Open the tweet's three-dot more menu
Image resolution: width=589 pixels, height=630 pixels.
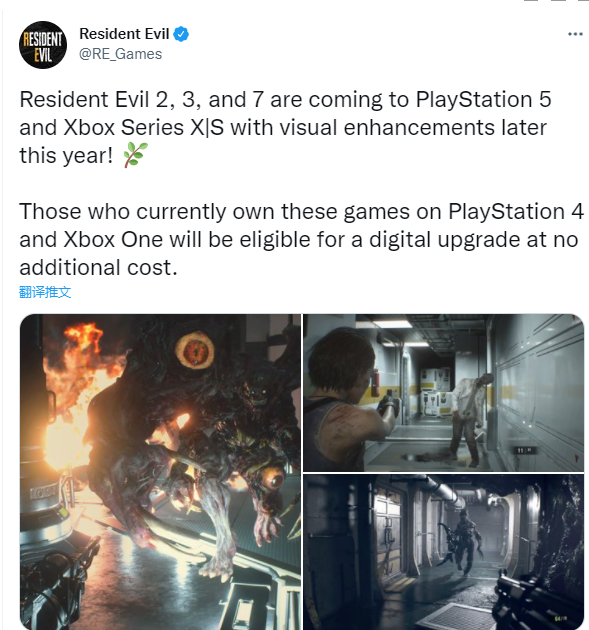point(575,35)
